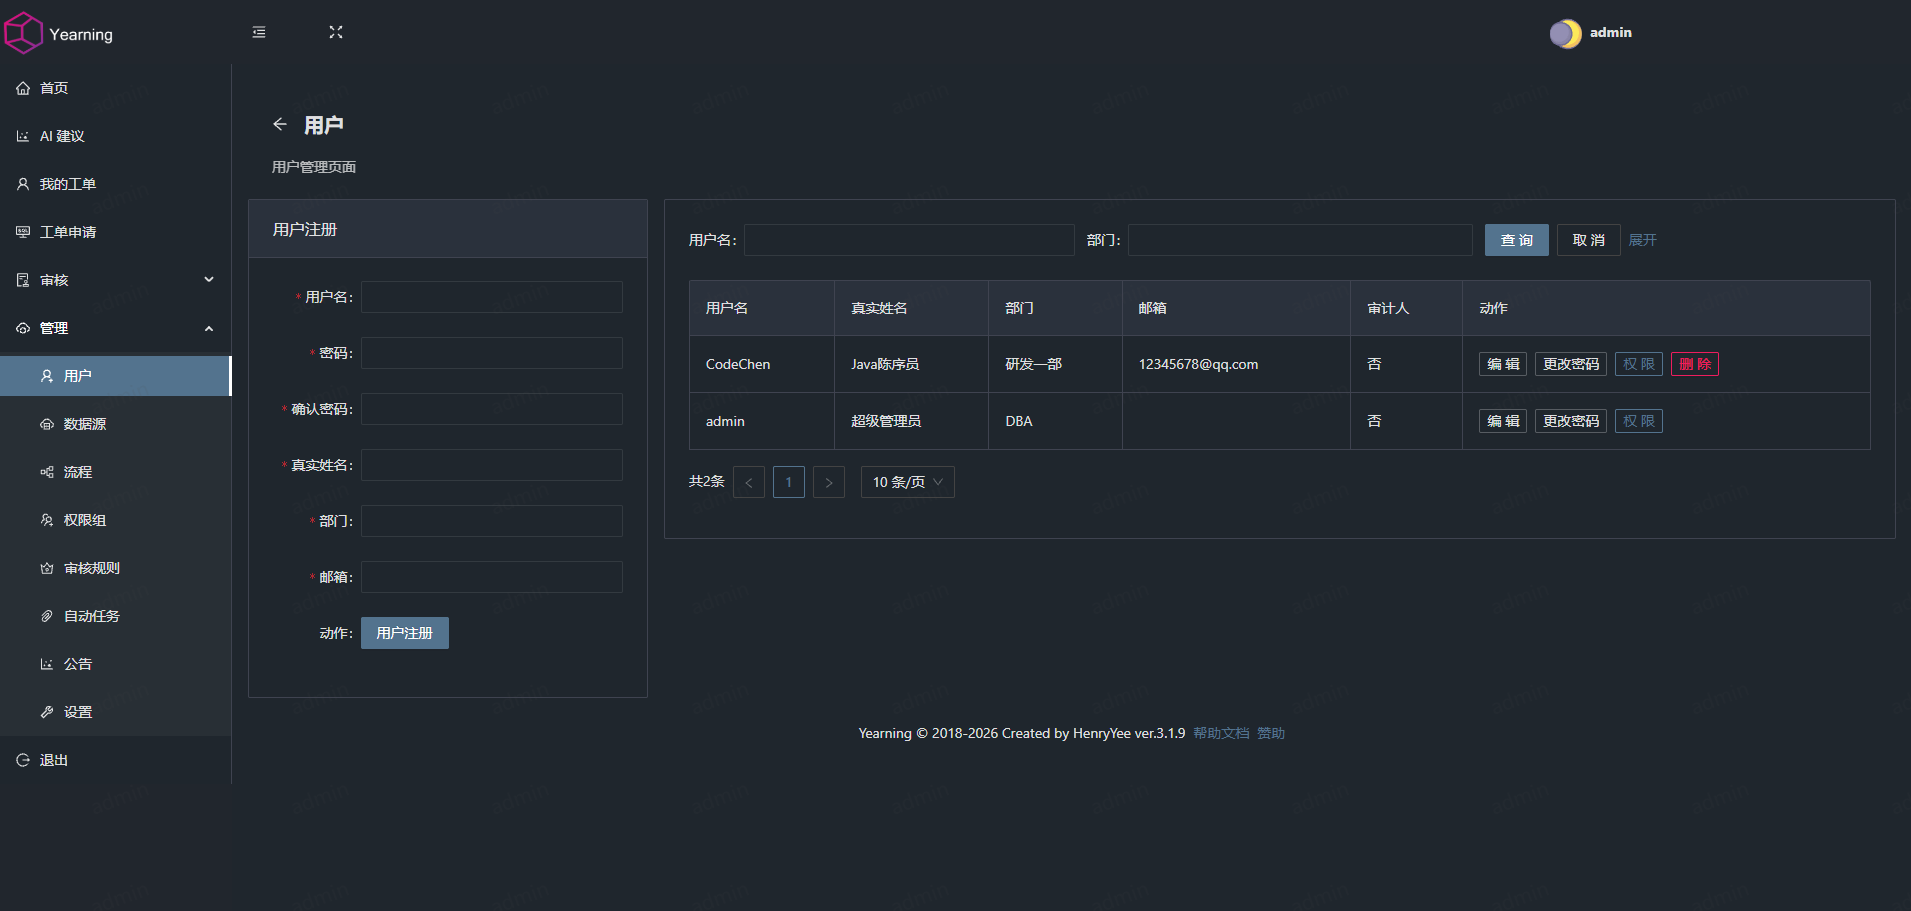Open the 10 条/页 page size dropdown
The width and height of the screenshot is (1911, 911).
[x=907, y=482]
